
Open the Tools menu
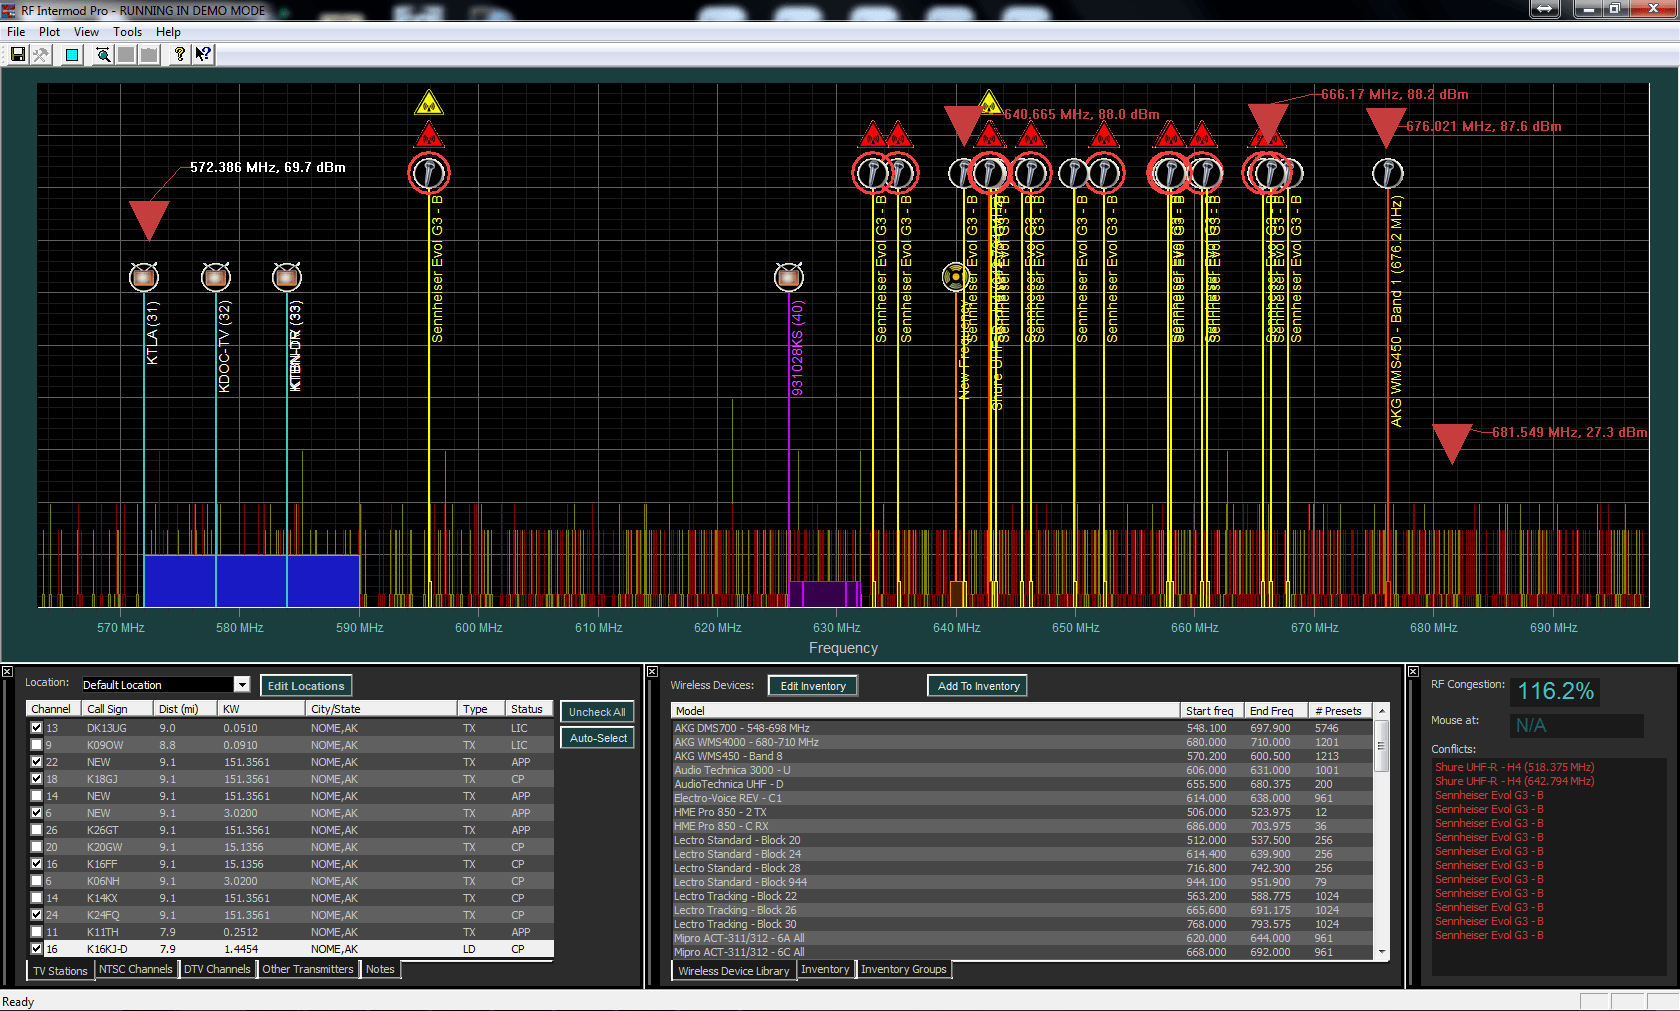tap(127, 32)
